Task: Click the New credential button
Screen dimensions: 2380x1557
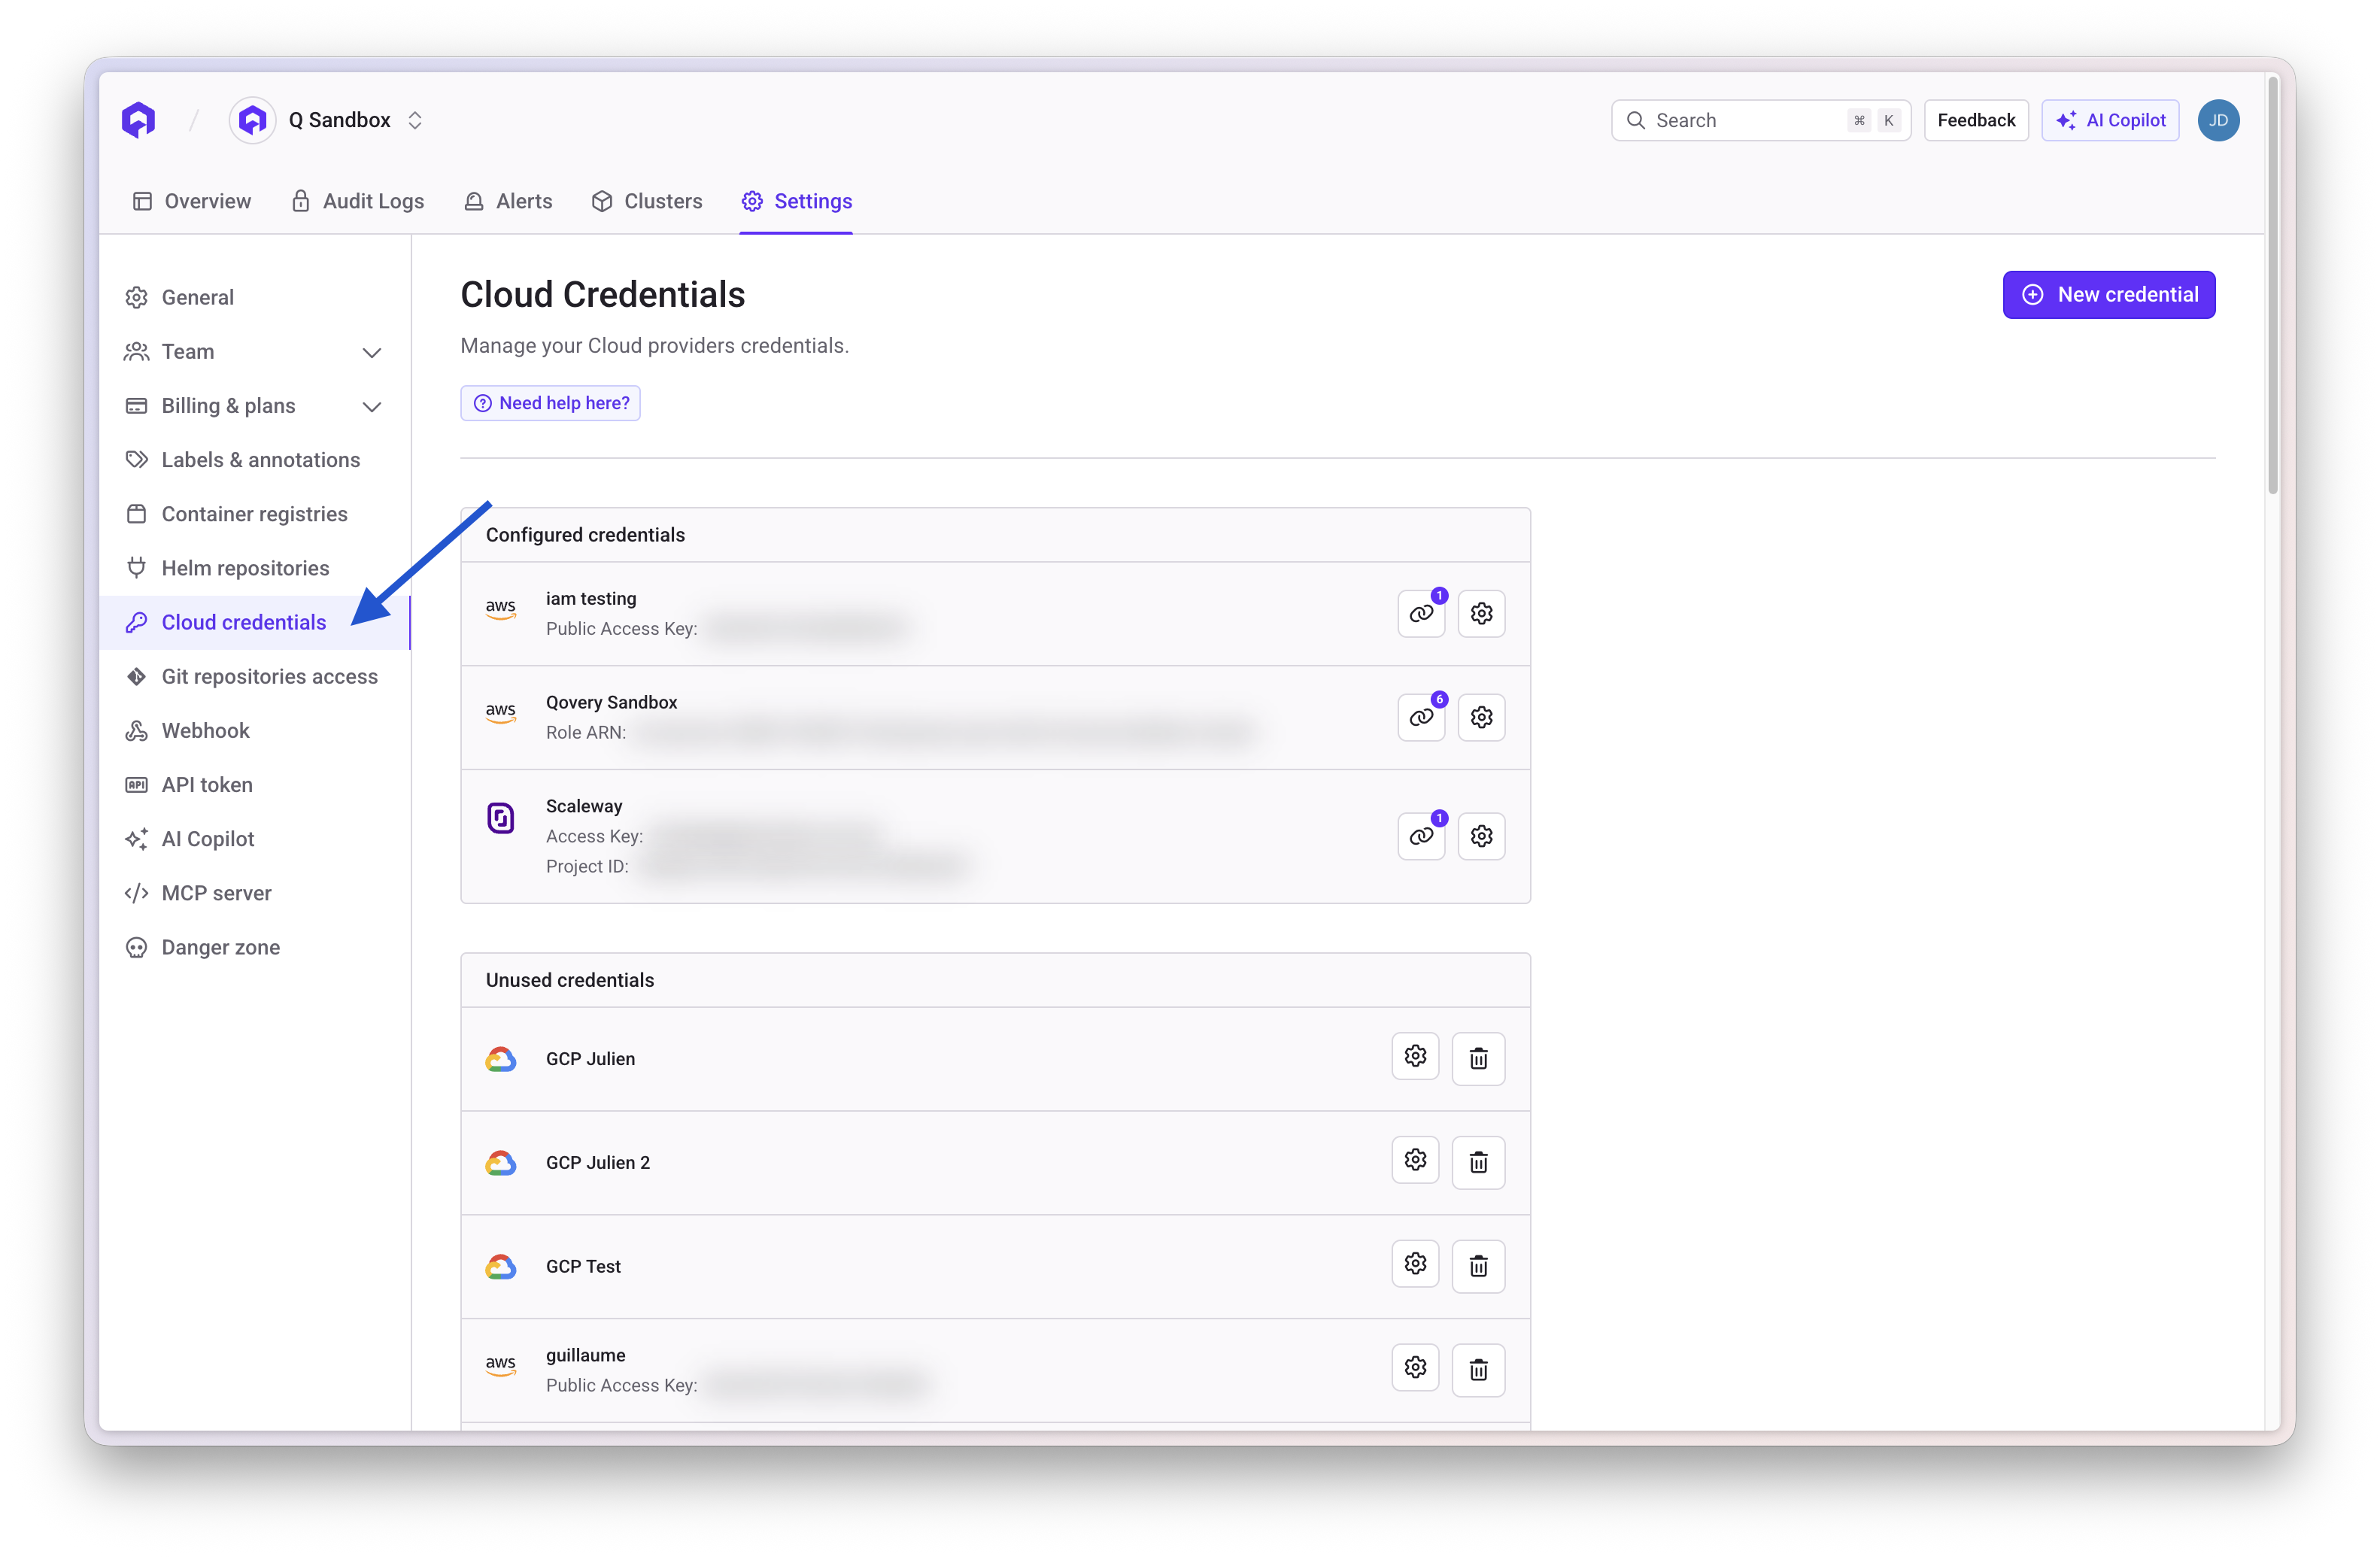Action: (x=2109, y=295)
